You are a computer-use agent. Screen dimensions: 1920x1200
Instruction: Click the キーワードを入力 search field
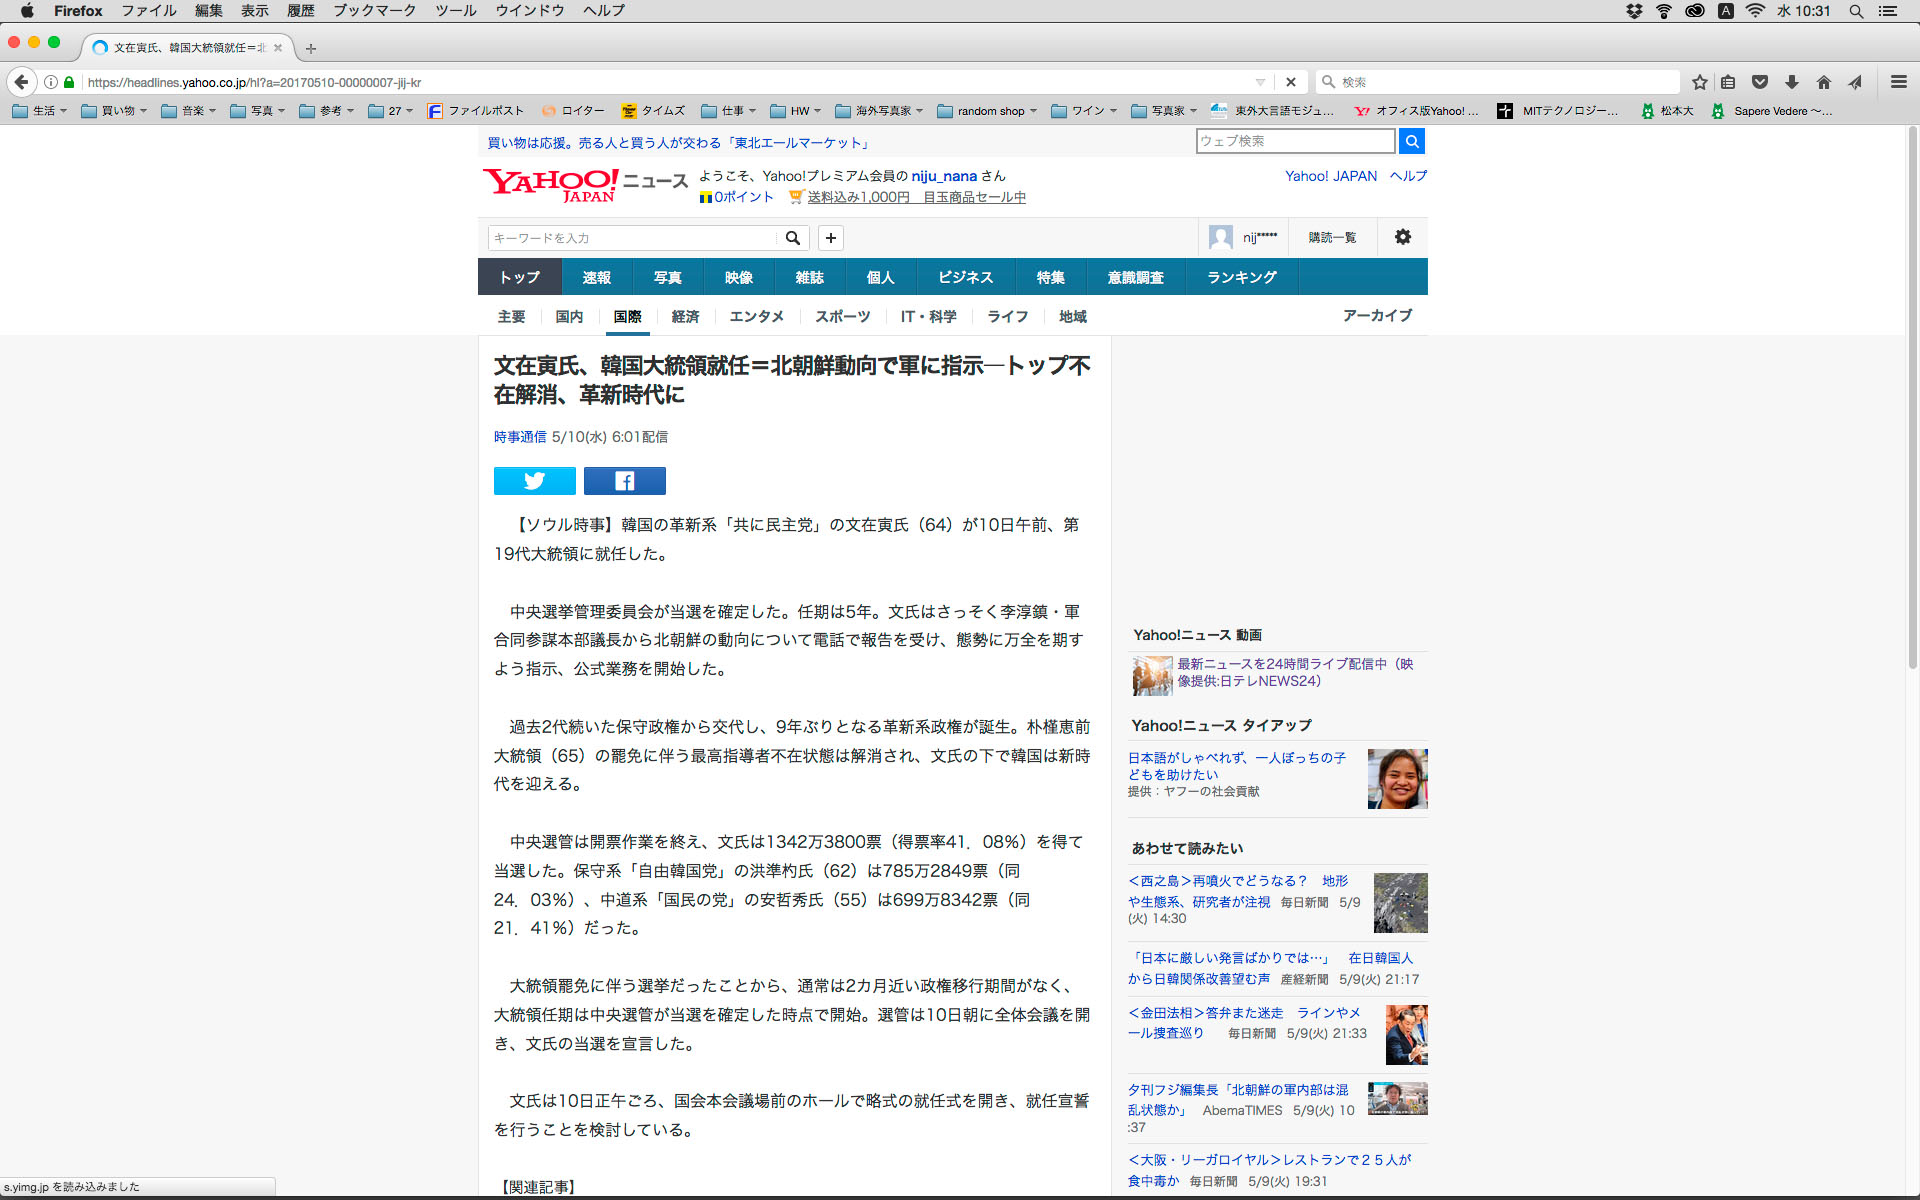632,238
